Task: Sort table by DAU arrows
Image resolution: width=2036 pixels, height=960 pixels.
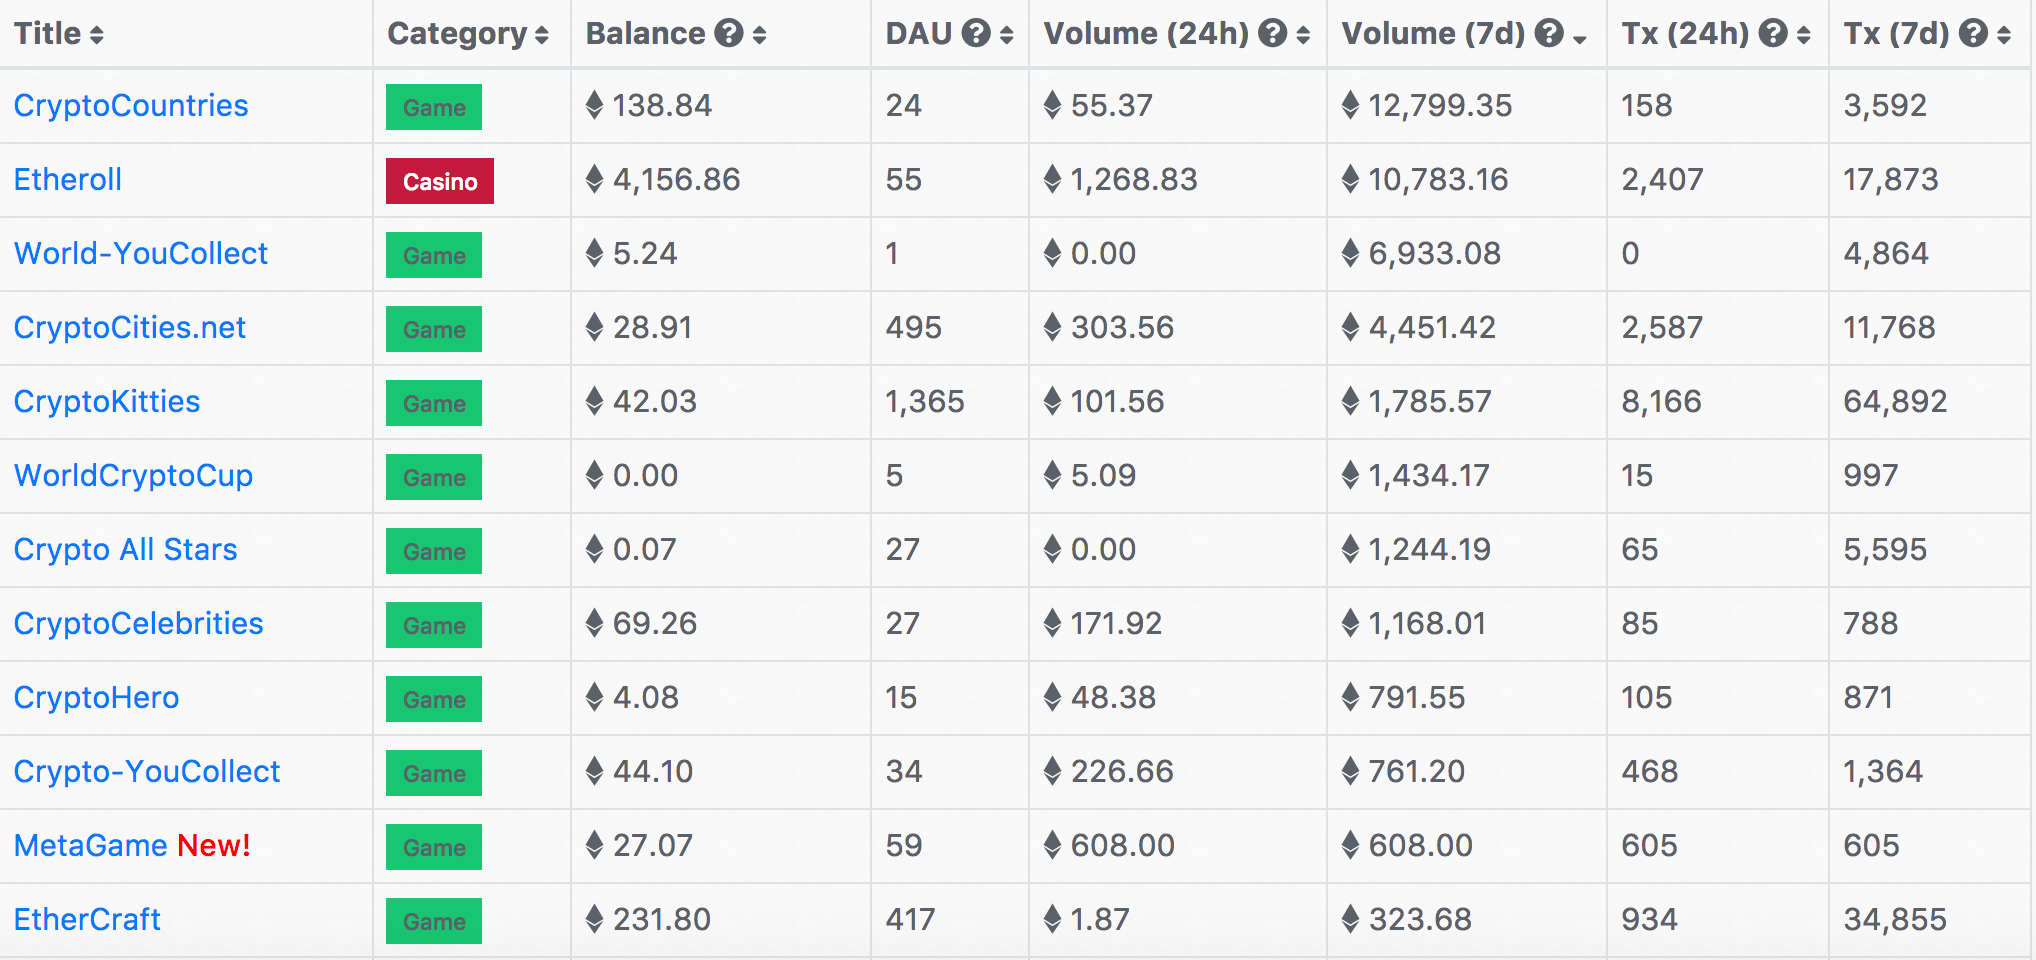Action: pyautogui.click(x=1006, y=36)
